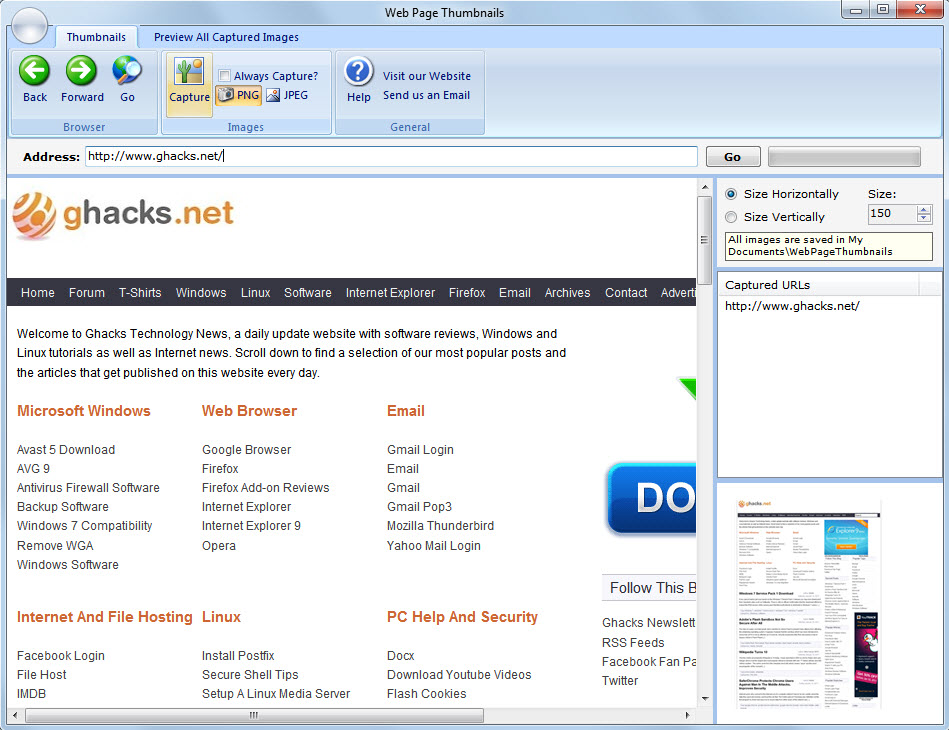Click the horizontal scrollbar right arrow
Screen dimensions: 949x730
tap(688, 715)
